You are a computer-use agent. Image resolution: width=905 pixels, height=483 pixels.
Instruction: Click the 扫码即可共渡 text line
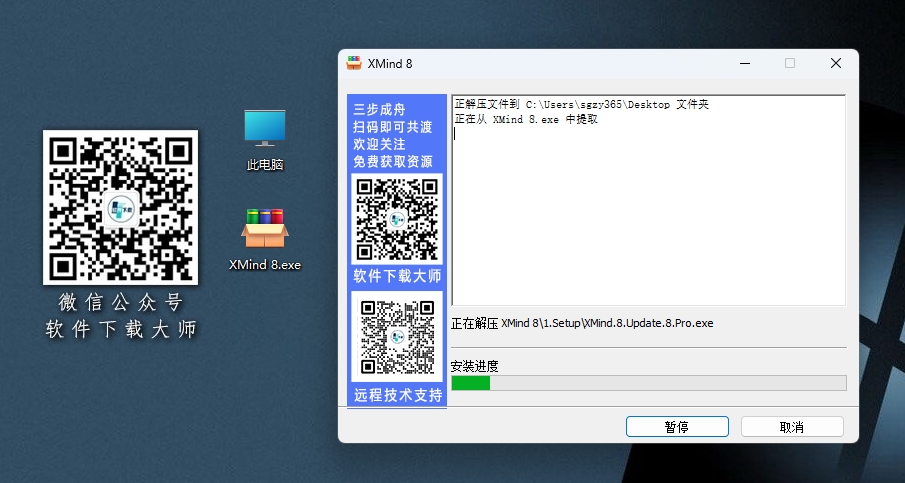pyautogui.click(x=392, y=127)
